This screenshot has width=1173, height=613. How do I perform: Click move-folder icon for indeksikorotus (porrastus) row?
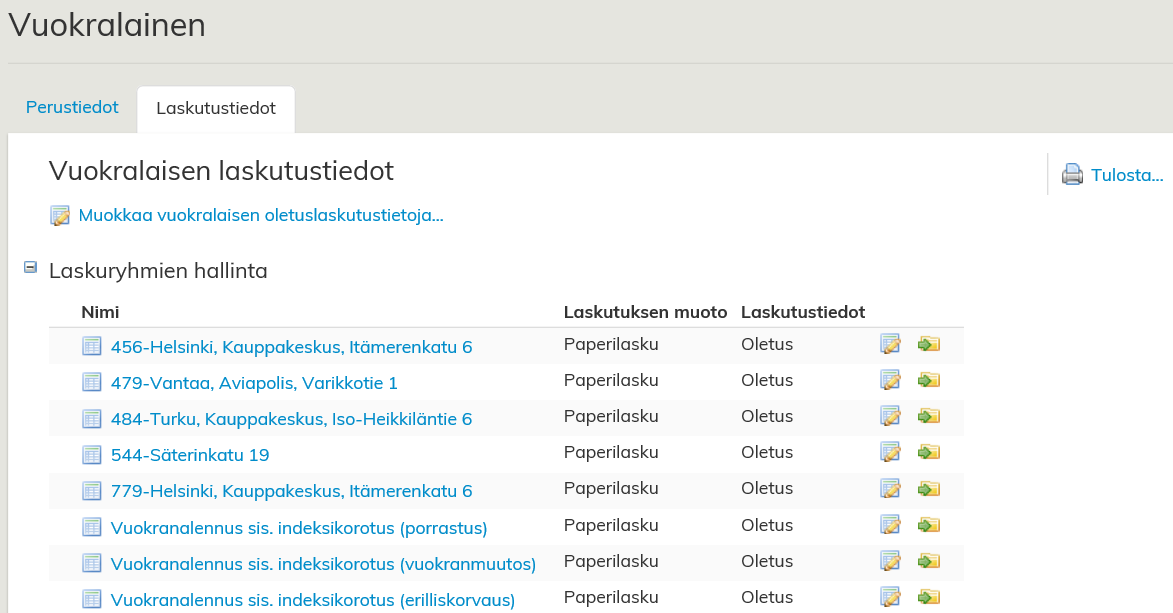[928, 525]
